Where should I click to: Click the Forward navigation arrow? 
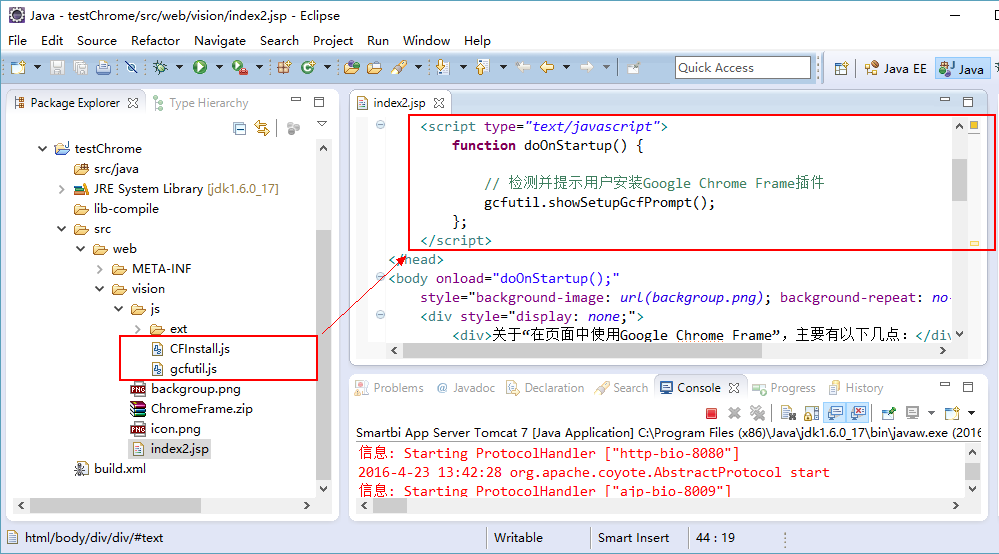coord(587,67)
